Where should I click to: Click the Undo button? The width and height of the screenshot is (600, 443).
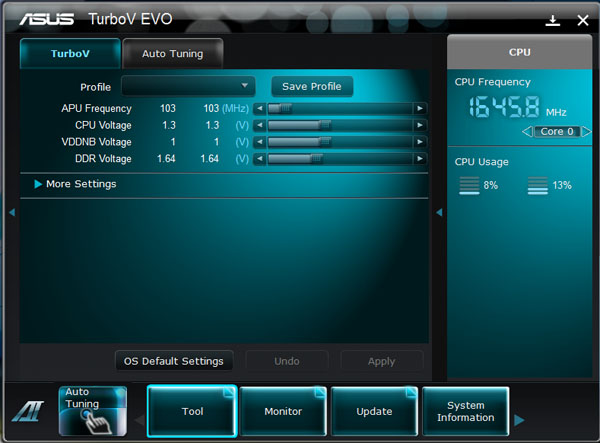tap(287, 361)
